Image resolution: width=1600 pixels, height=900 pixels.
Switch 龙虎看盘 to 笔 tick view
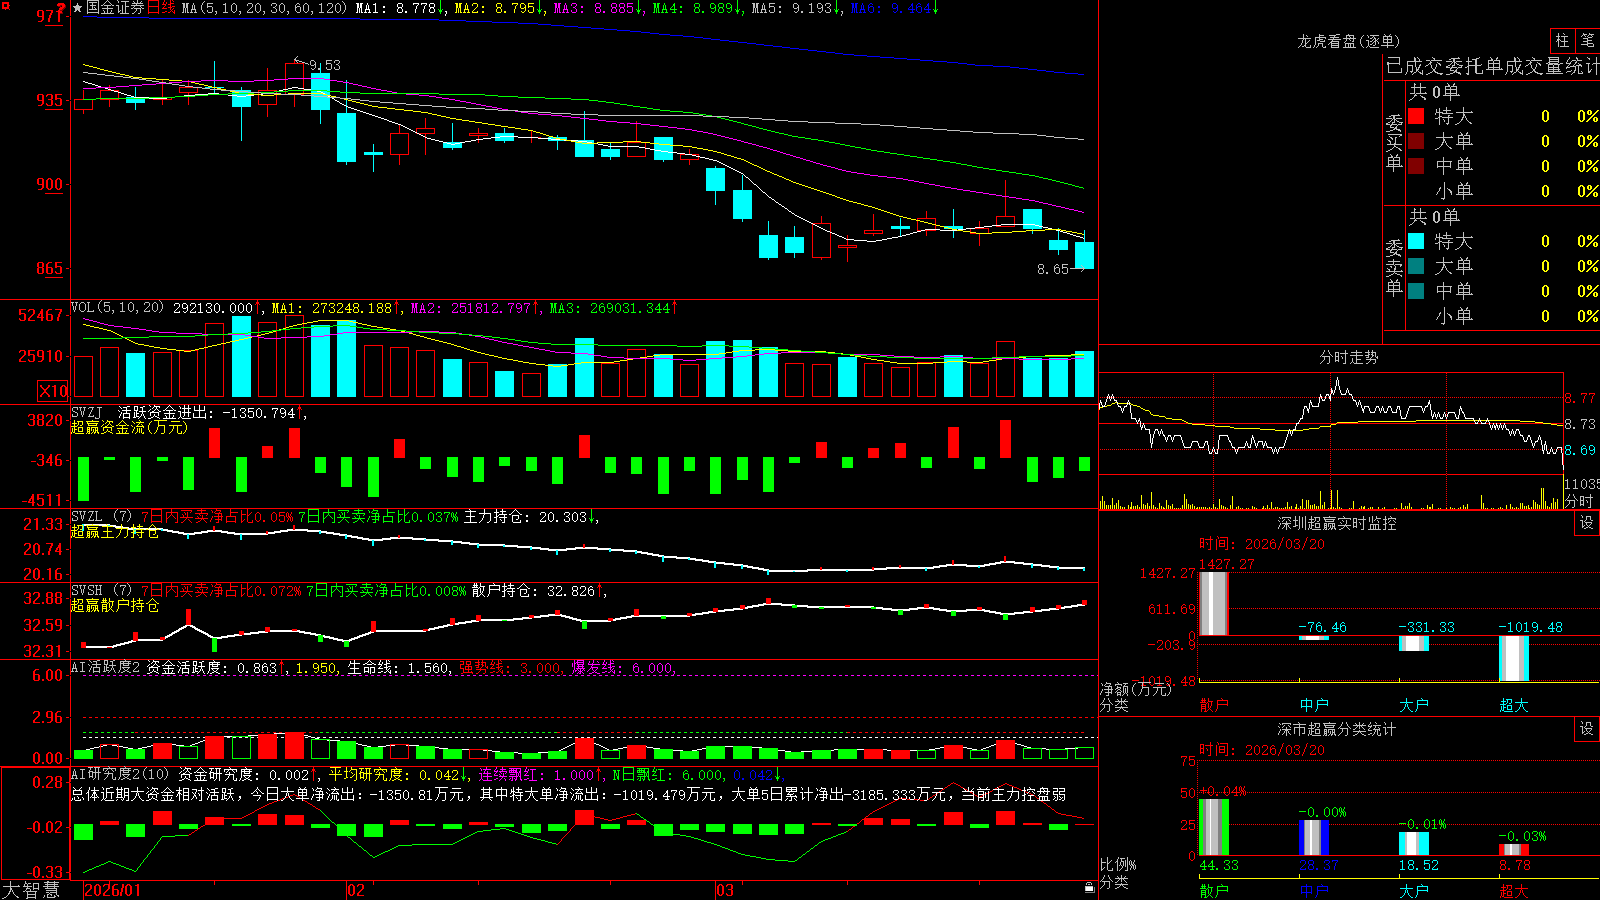(x=1588, y=40)
